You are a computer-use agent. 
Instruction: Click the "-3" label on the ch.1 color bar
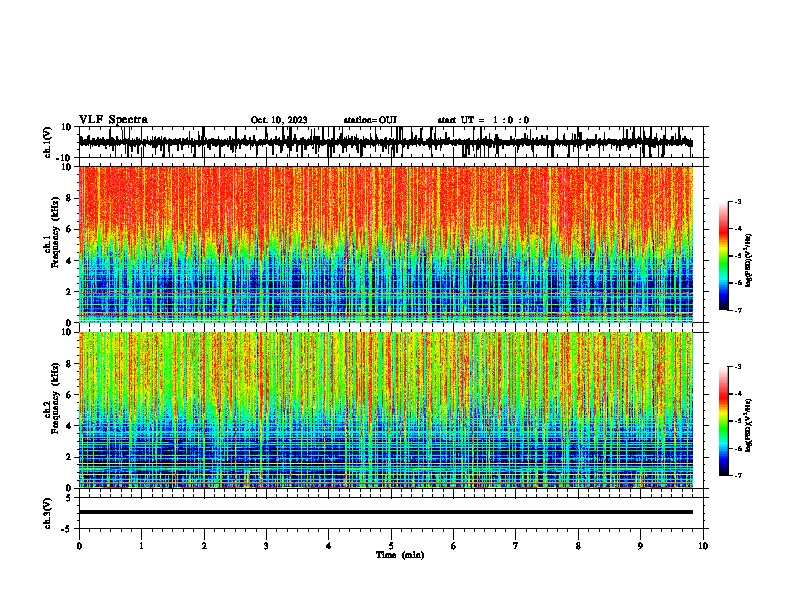(x=737, y=202)
